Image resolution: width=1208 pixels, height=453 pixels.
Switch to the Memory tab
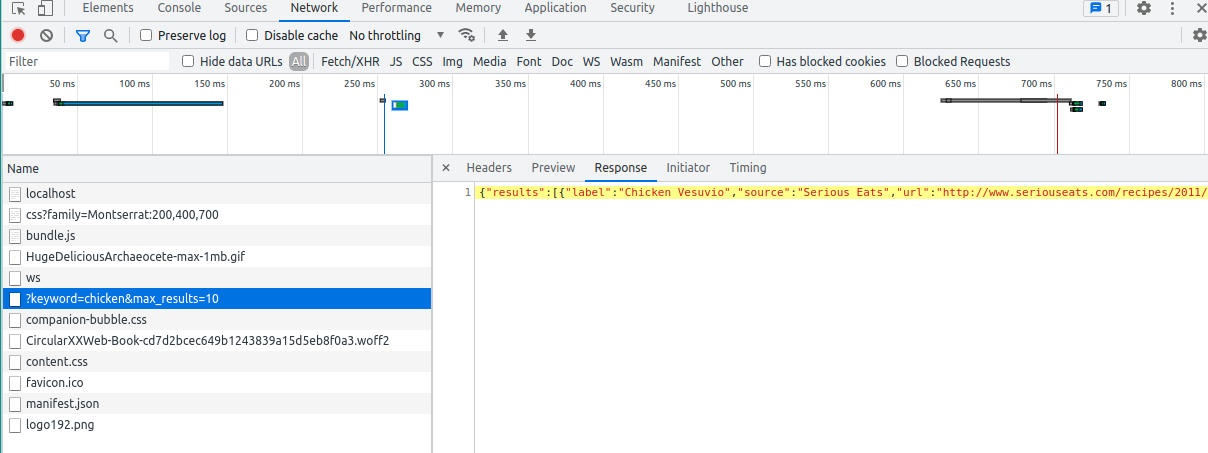[478, 8]
